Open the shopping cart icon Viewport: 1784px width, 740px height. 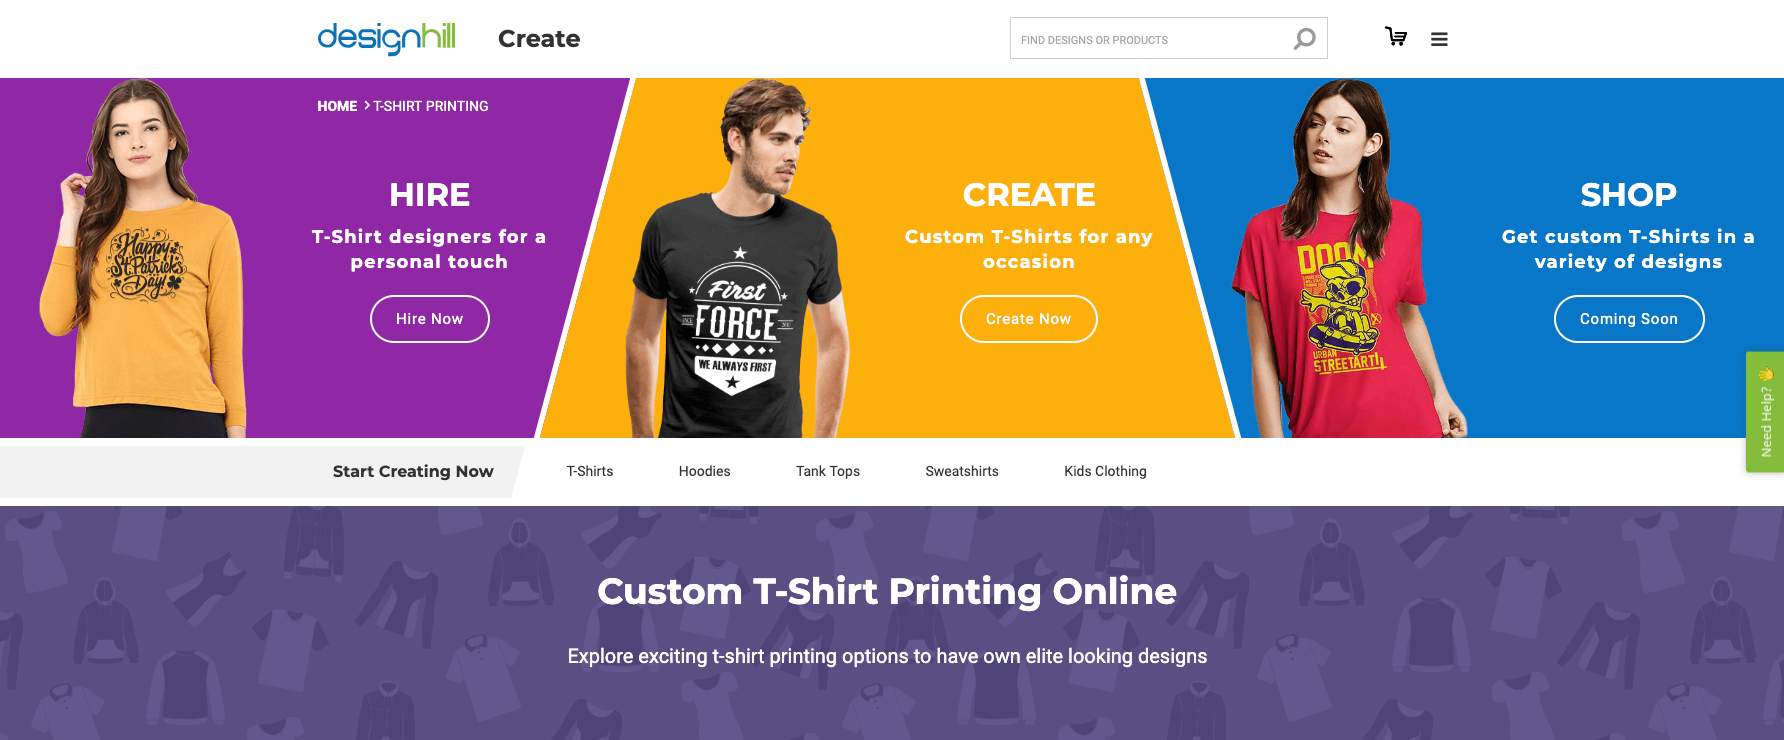[1396, 37]
